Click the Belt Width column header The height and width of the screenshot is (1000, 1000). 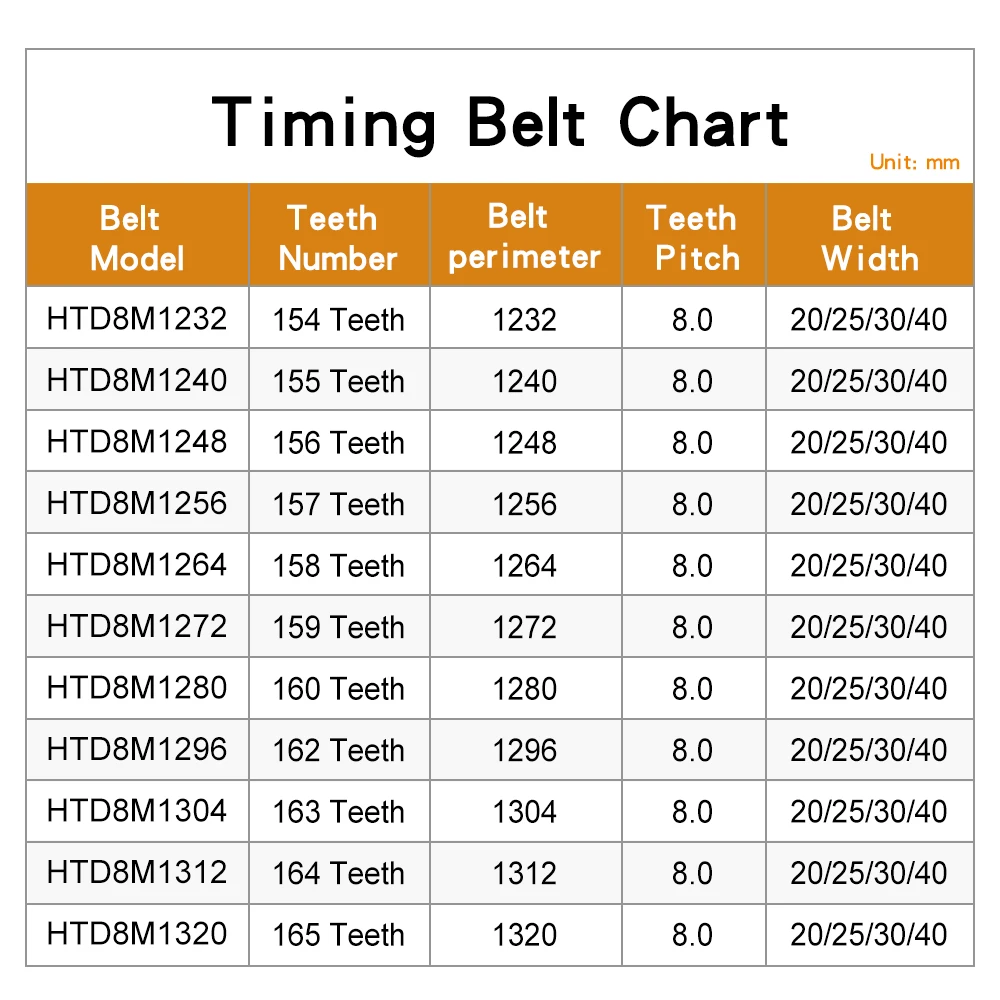click(870, 235)
